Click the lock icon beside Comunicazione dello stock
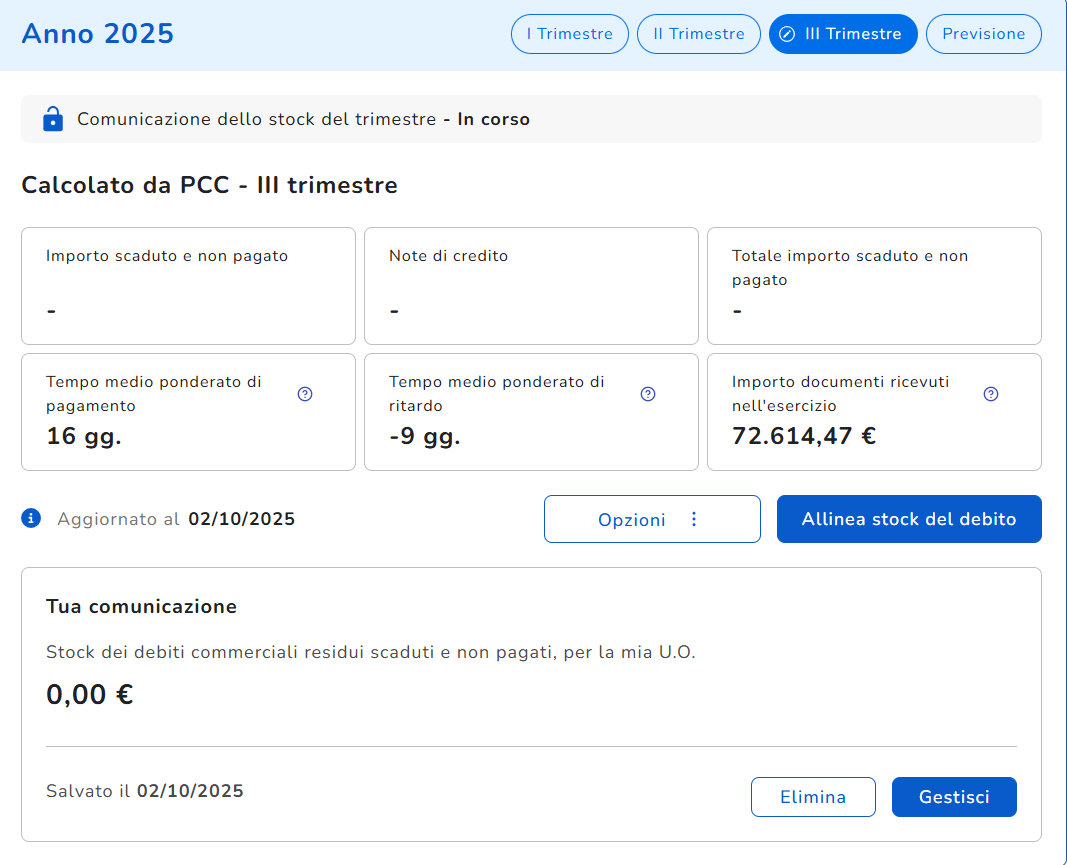Viewport: 1067px width, 865px height. (52, 119)
